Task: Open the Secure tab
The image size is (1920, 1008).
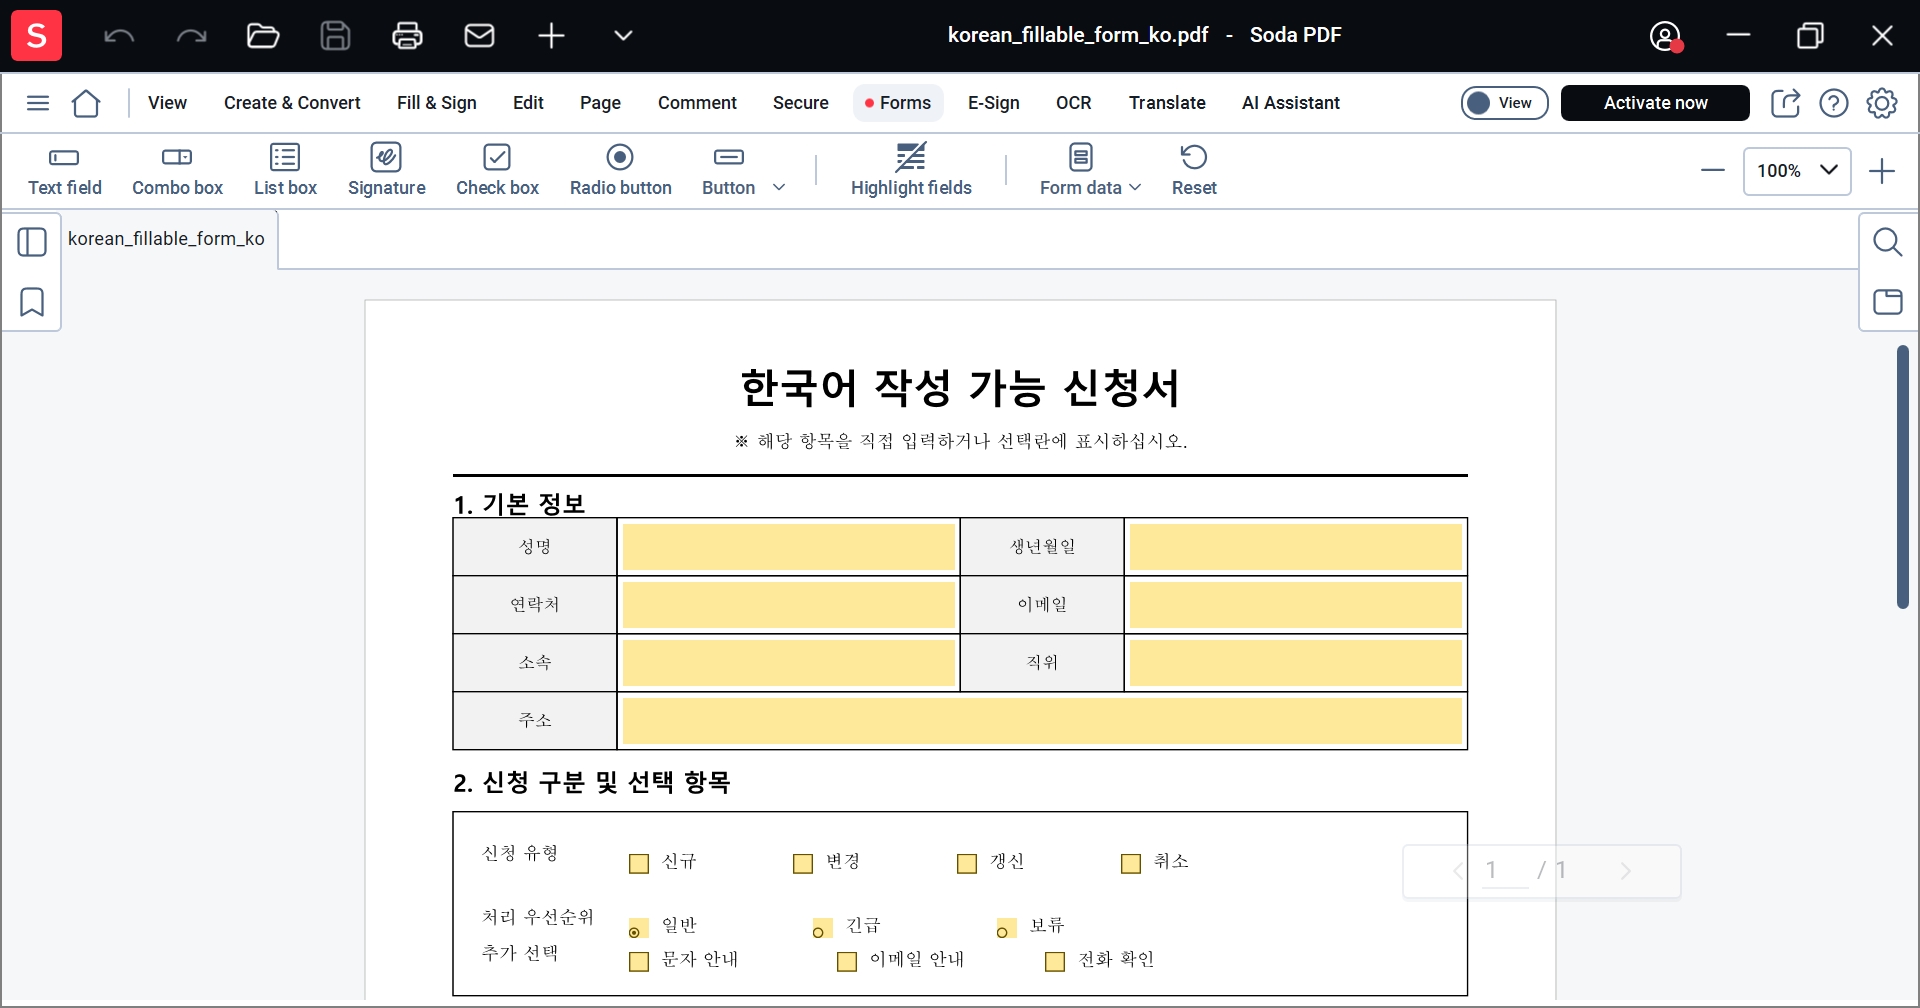Action: [801, 103]
